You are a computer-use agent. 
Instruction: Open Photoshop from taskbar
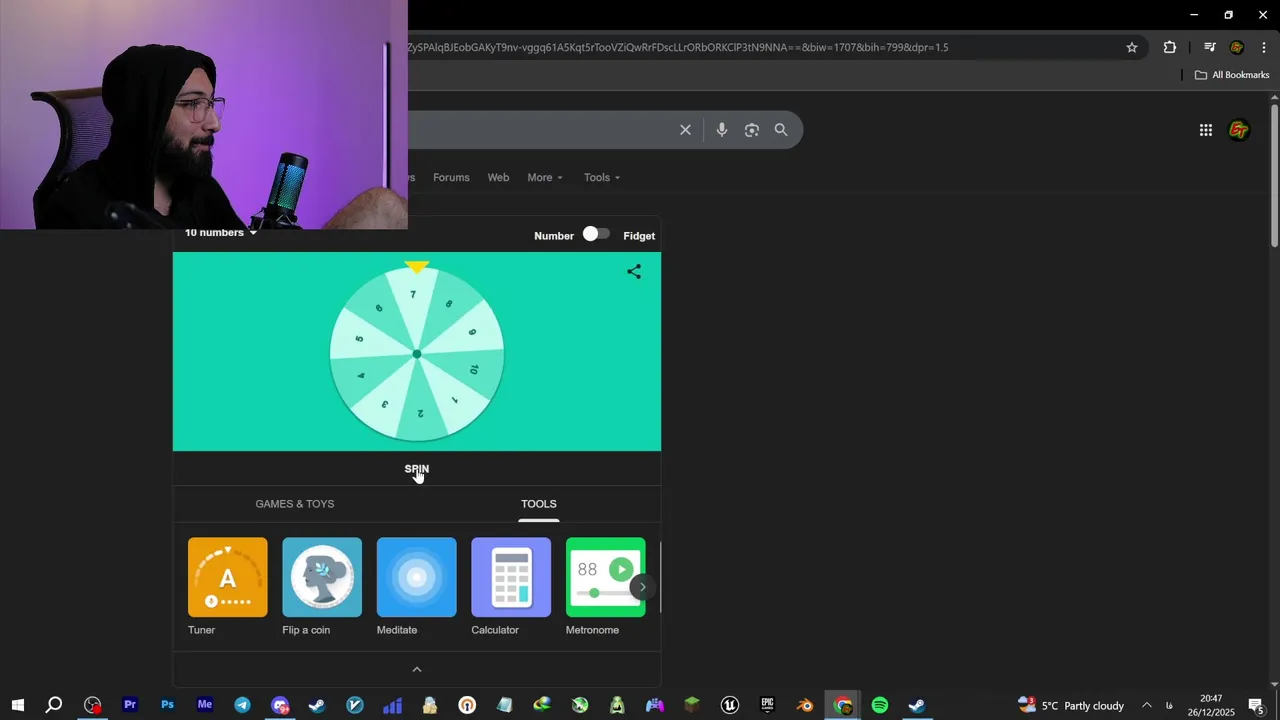[167, 705]
